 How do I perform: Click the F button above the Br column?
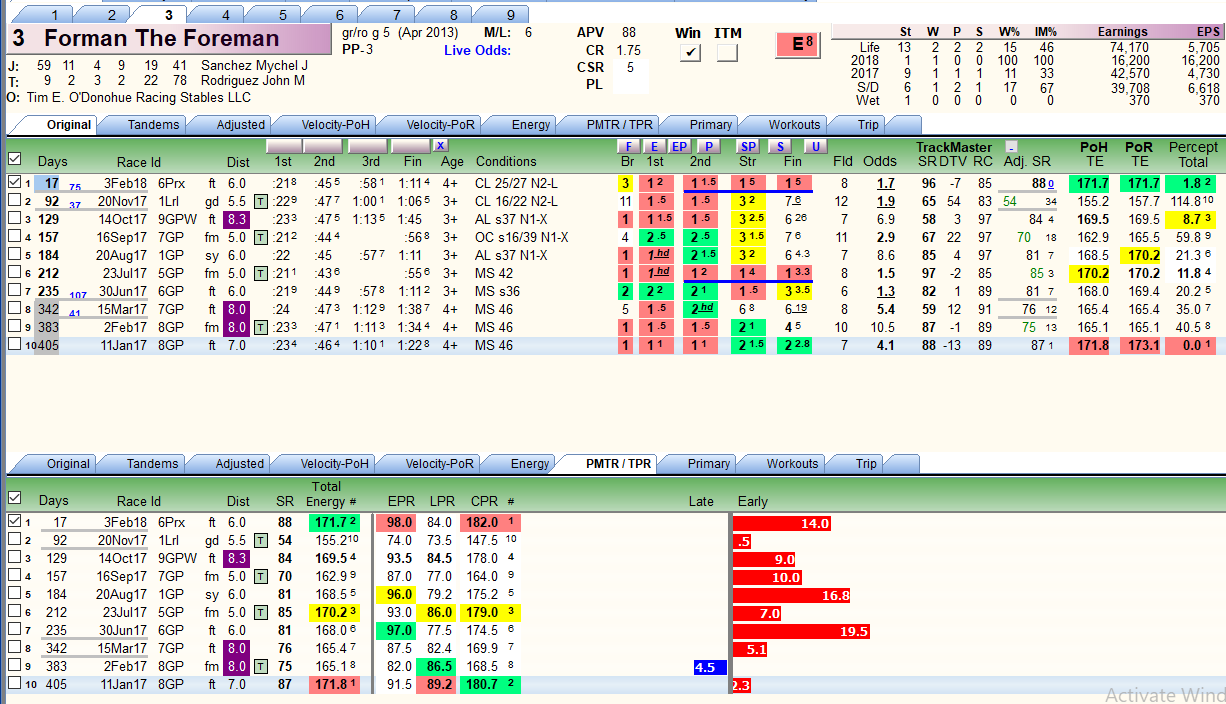[x=628, y=146]
